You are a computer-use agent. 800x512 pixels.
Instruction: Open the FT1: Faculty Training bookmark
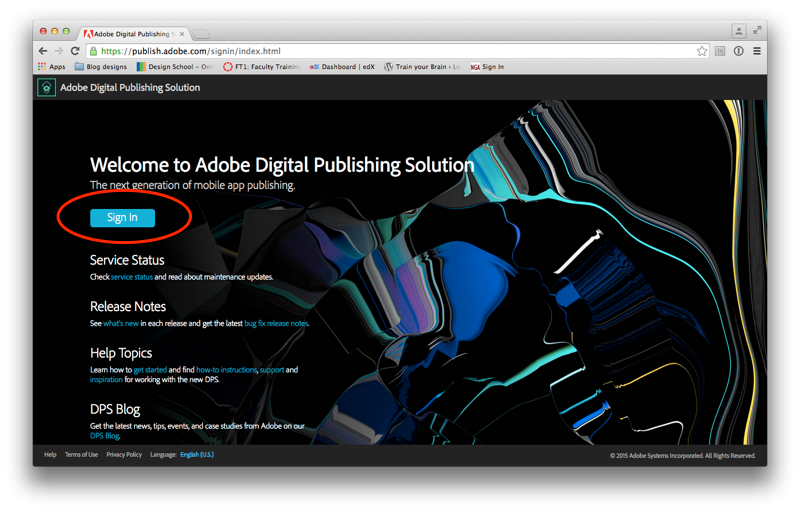[x=262, y=67]
